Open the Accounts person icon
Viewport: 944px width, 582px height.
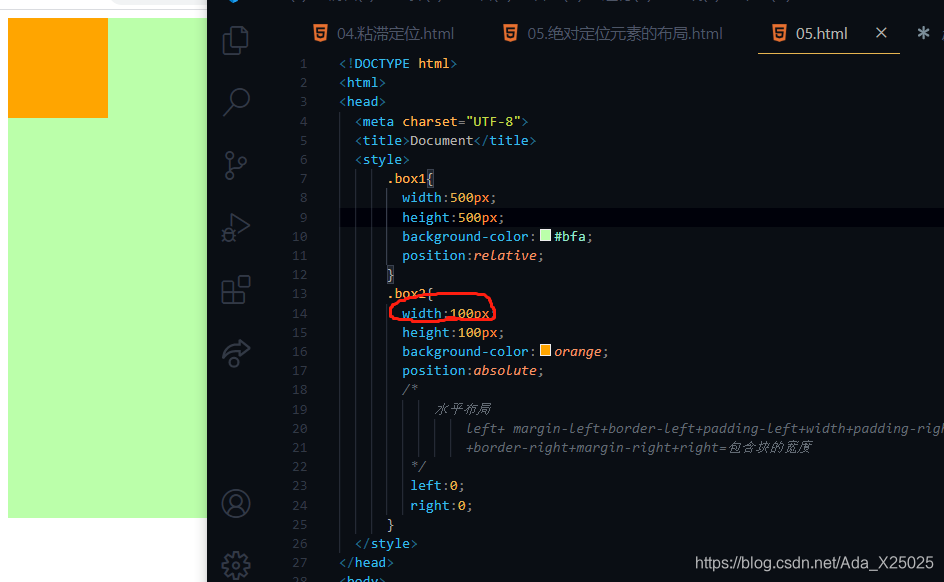(x=236, y=503)
